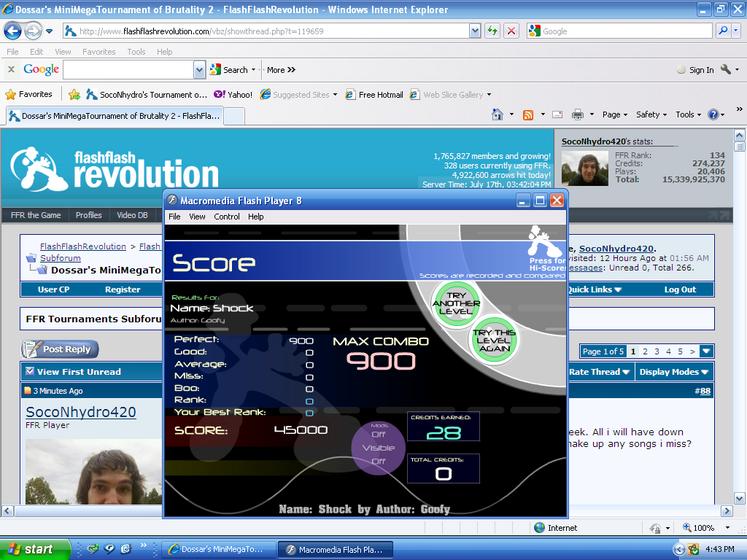Open Flash Player Control menu
The image size is (747, 560).
[x=226, y=217]
